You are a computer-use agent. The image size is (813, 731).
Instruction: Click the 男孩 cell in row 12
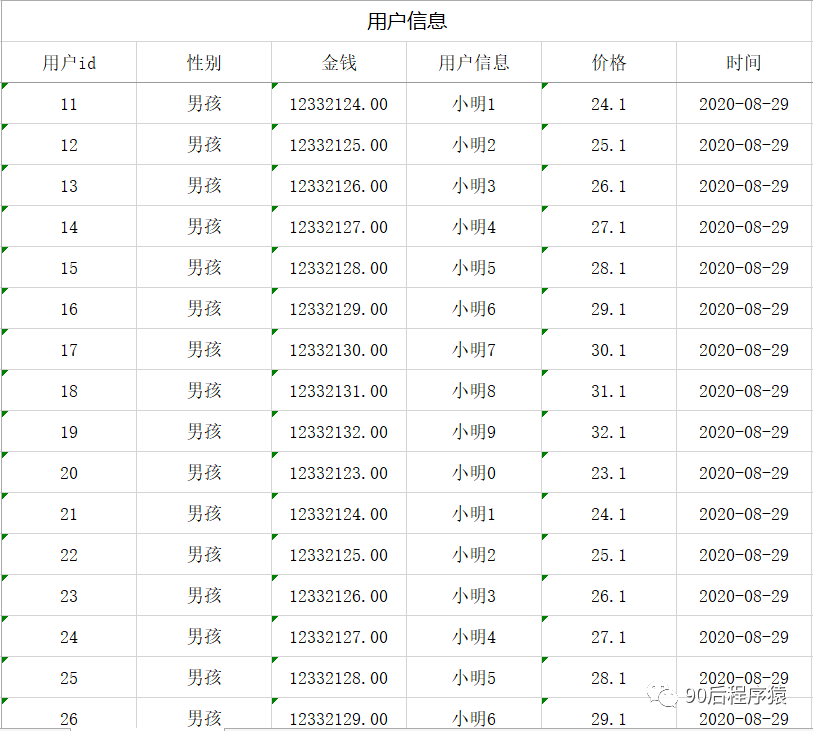pyautogui.click(x=204, y=145)
